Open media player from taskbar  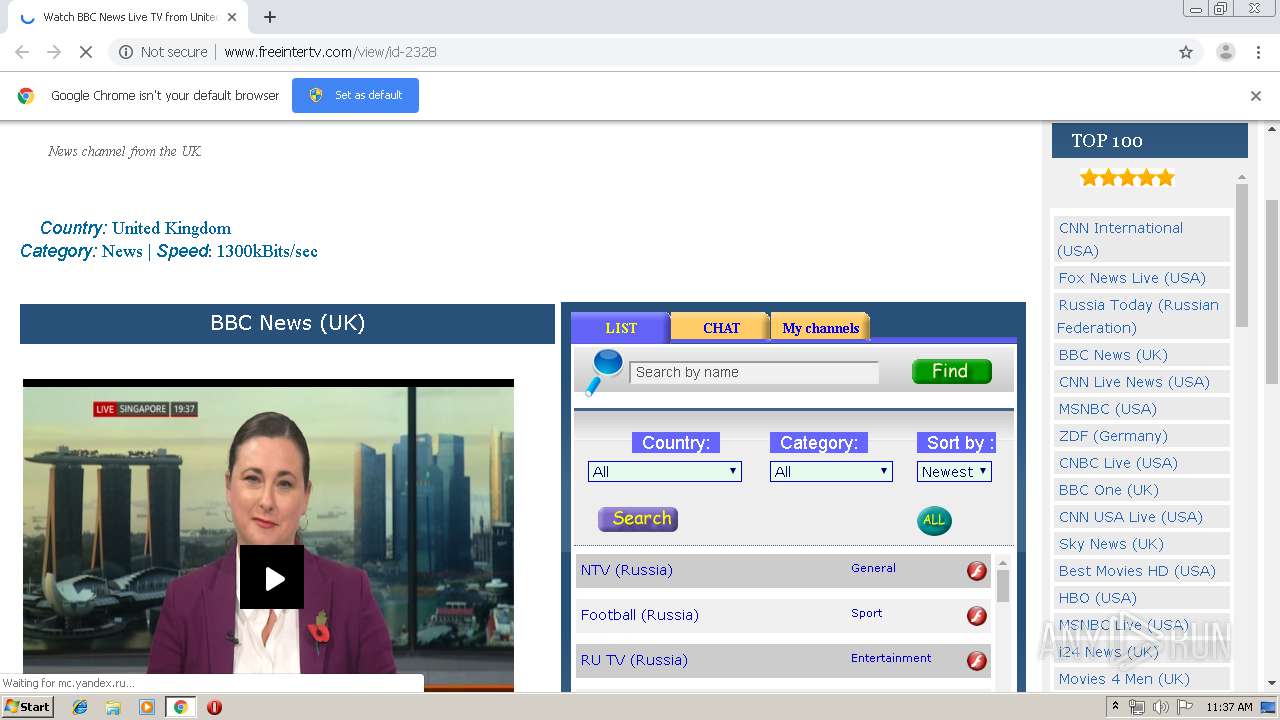(147, 707)
